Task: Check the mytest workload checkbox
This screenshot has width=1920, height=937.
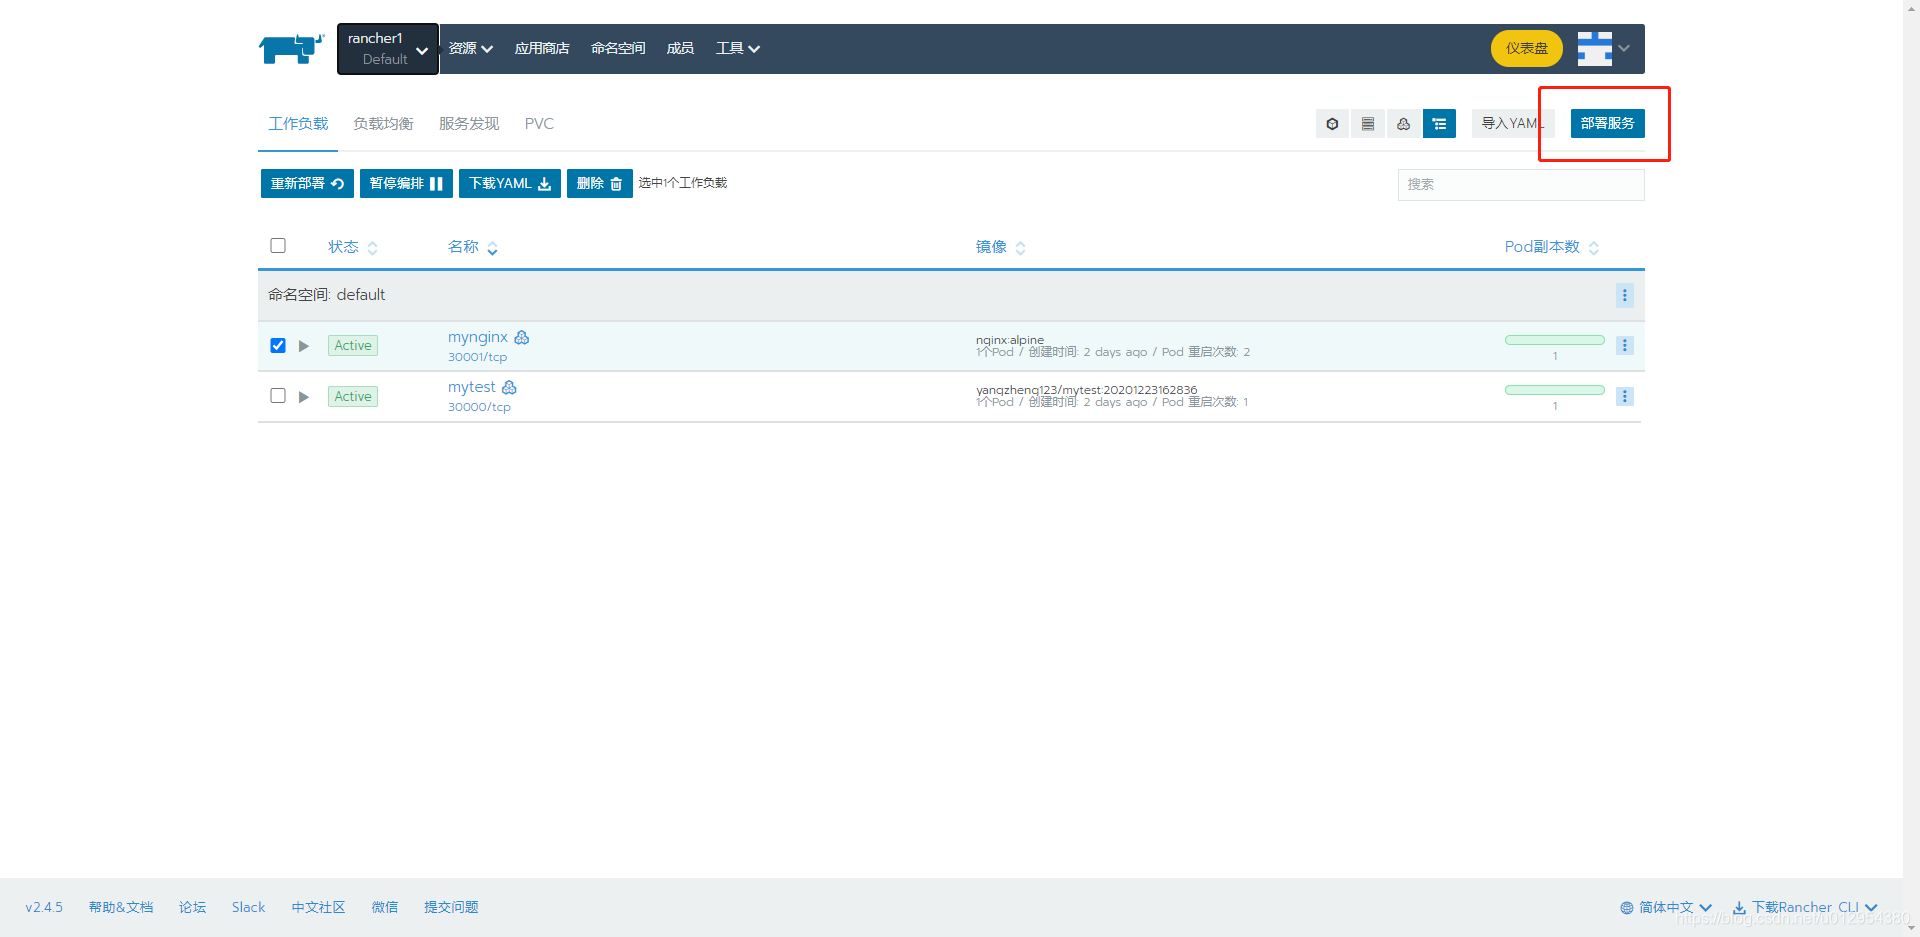Action: coord(278,396)
